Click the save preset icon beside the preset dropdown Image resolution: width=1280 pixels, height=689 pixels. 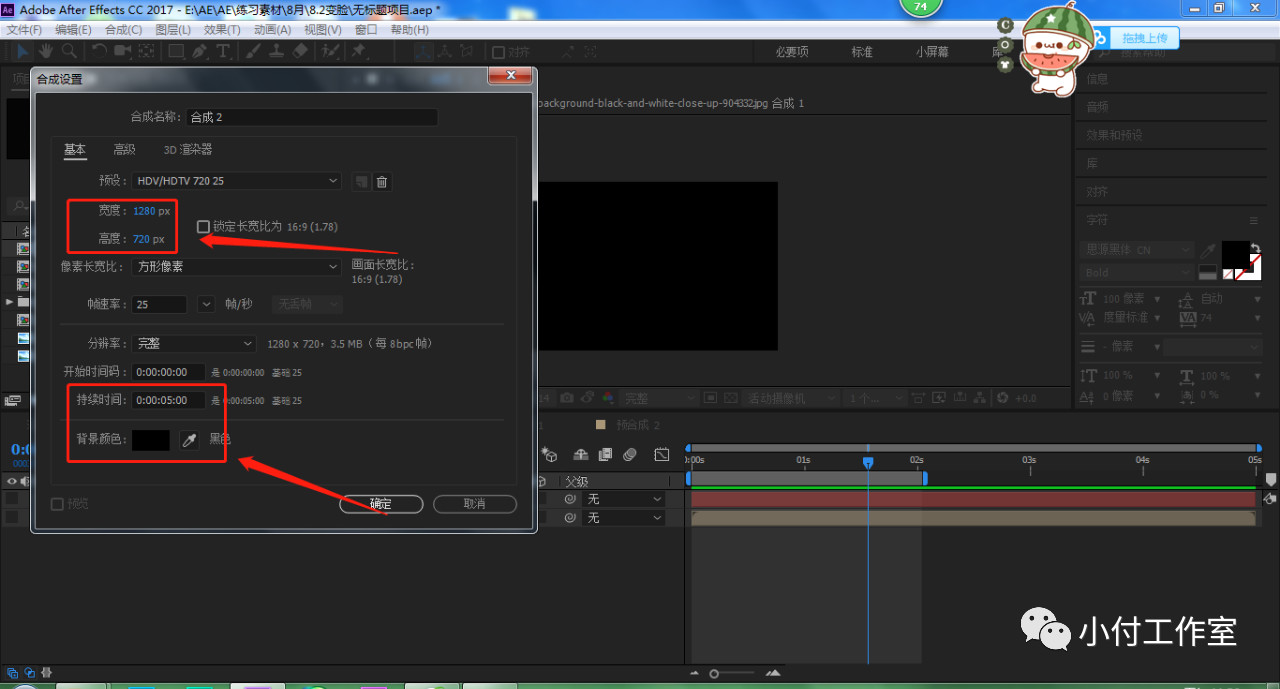coord(361,182)
